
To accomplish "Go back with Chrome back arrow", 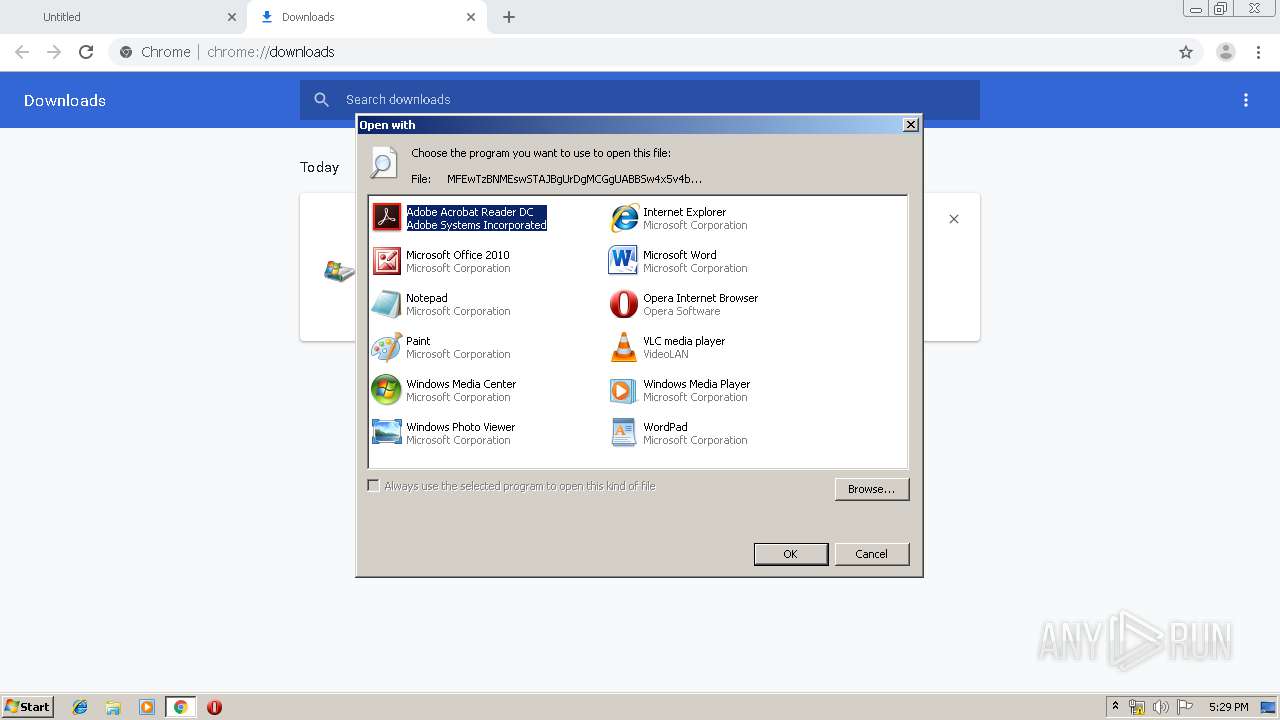I will (22, 52).
